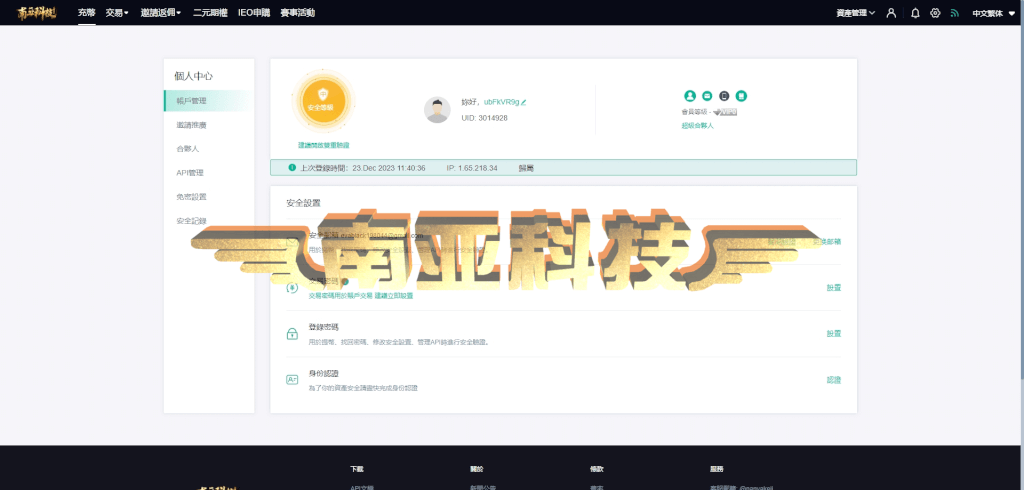Click the UID: 3014928 text
The width and height of the screenshot is (1024, 490).
pyautogui.click(x=484, y=118)
